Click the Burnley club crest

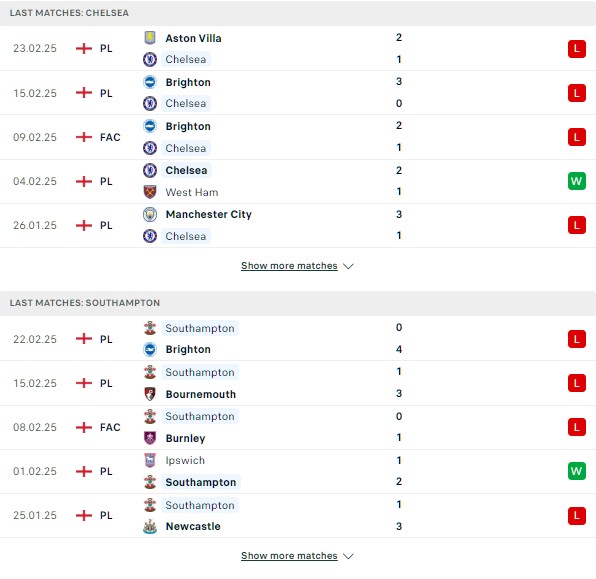tap(150, 438)
